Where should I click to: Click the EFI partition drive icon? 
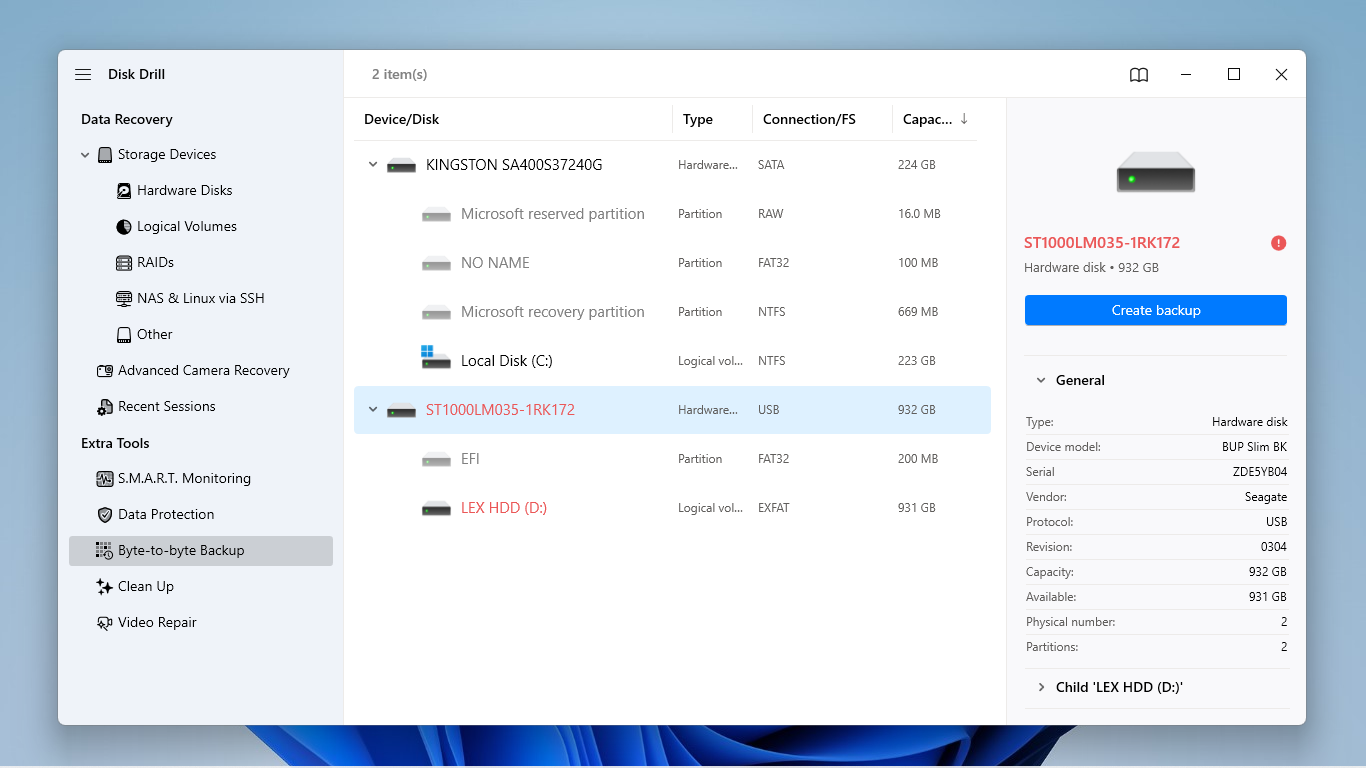[x=436, y=459]
